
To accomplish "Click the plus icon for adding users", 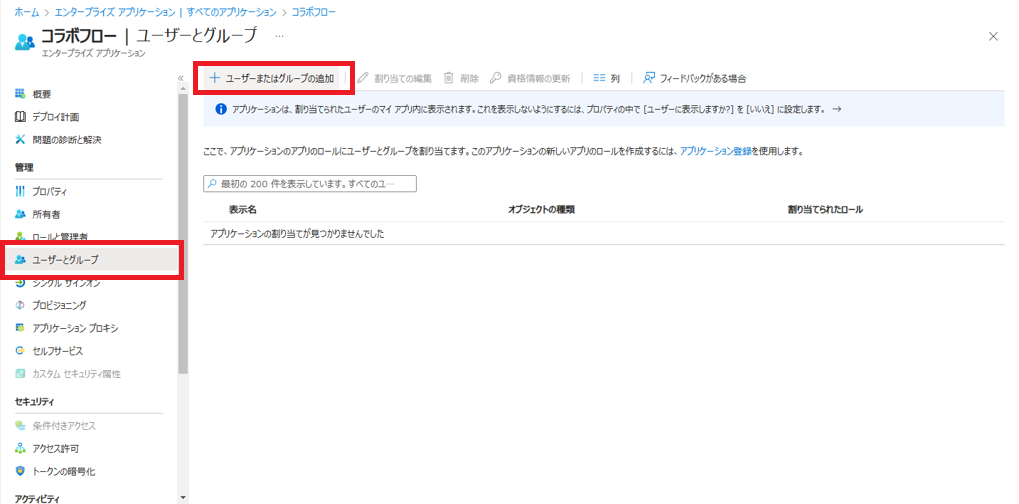I will tap(214, 78).
